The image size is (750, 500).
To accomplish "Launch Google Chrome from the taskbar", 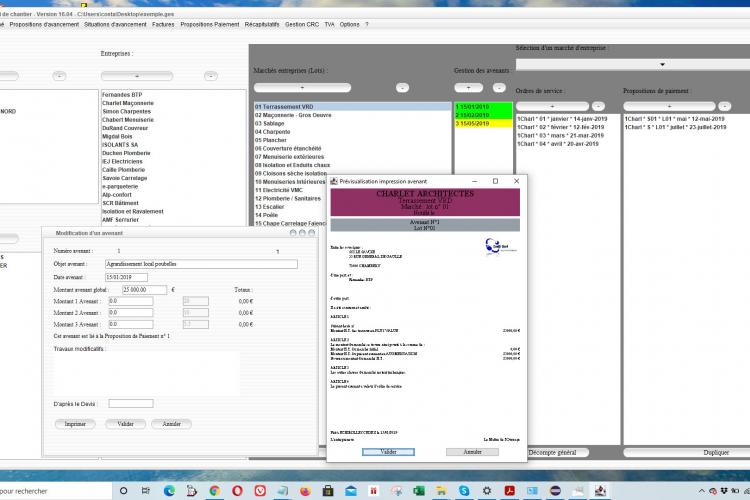I will click(215, 490).
